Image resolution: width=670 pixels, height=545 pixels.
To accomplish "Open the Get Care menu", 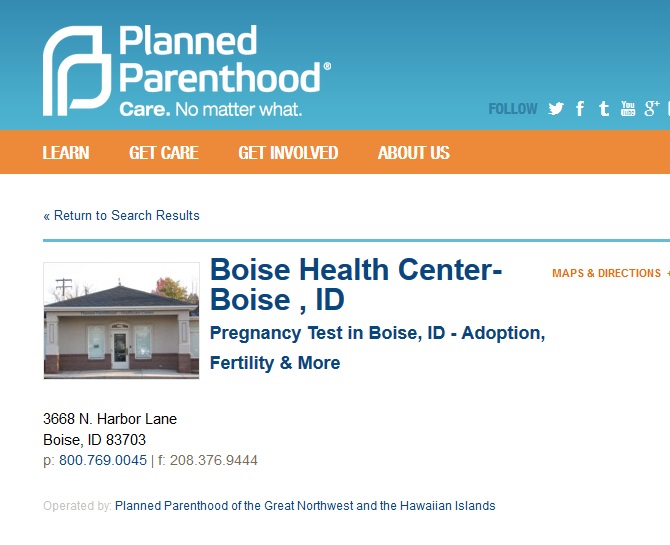I will [x=164, y=153].
